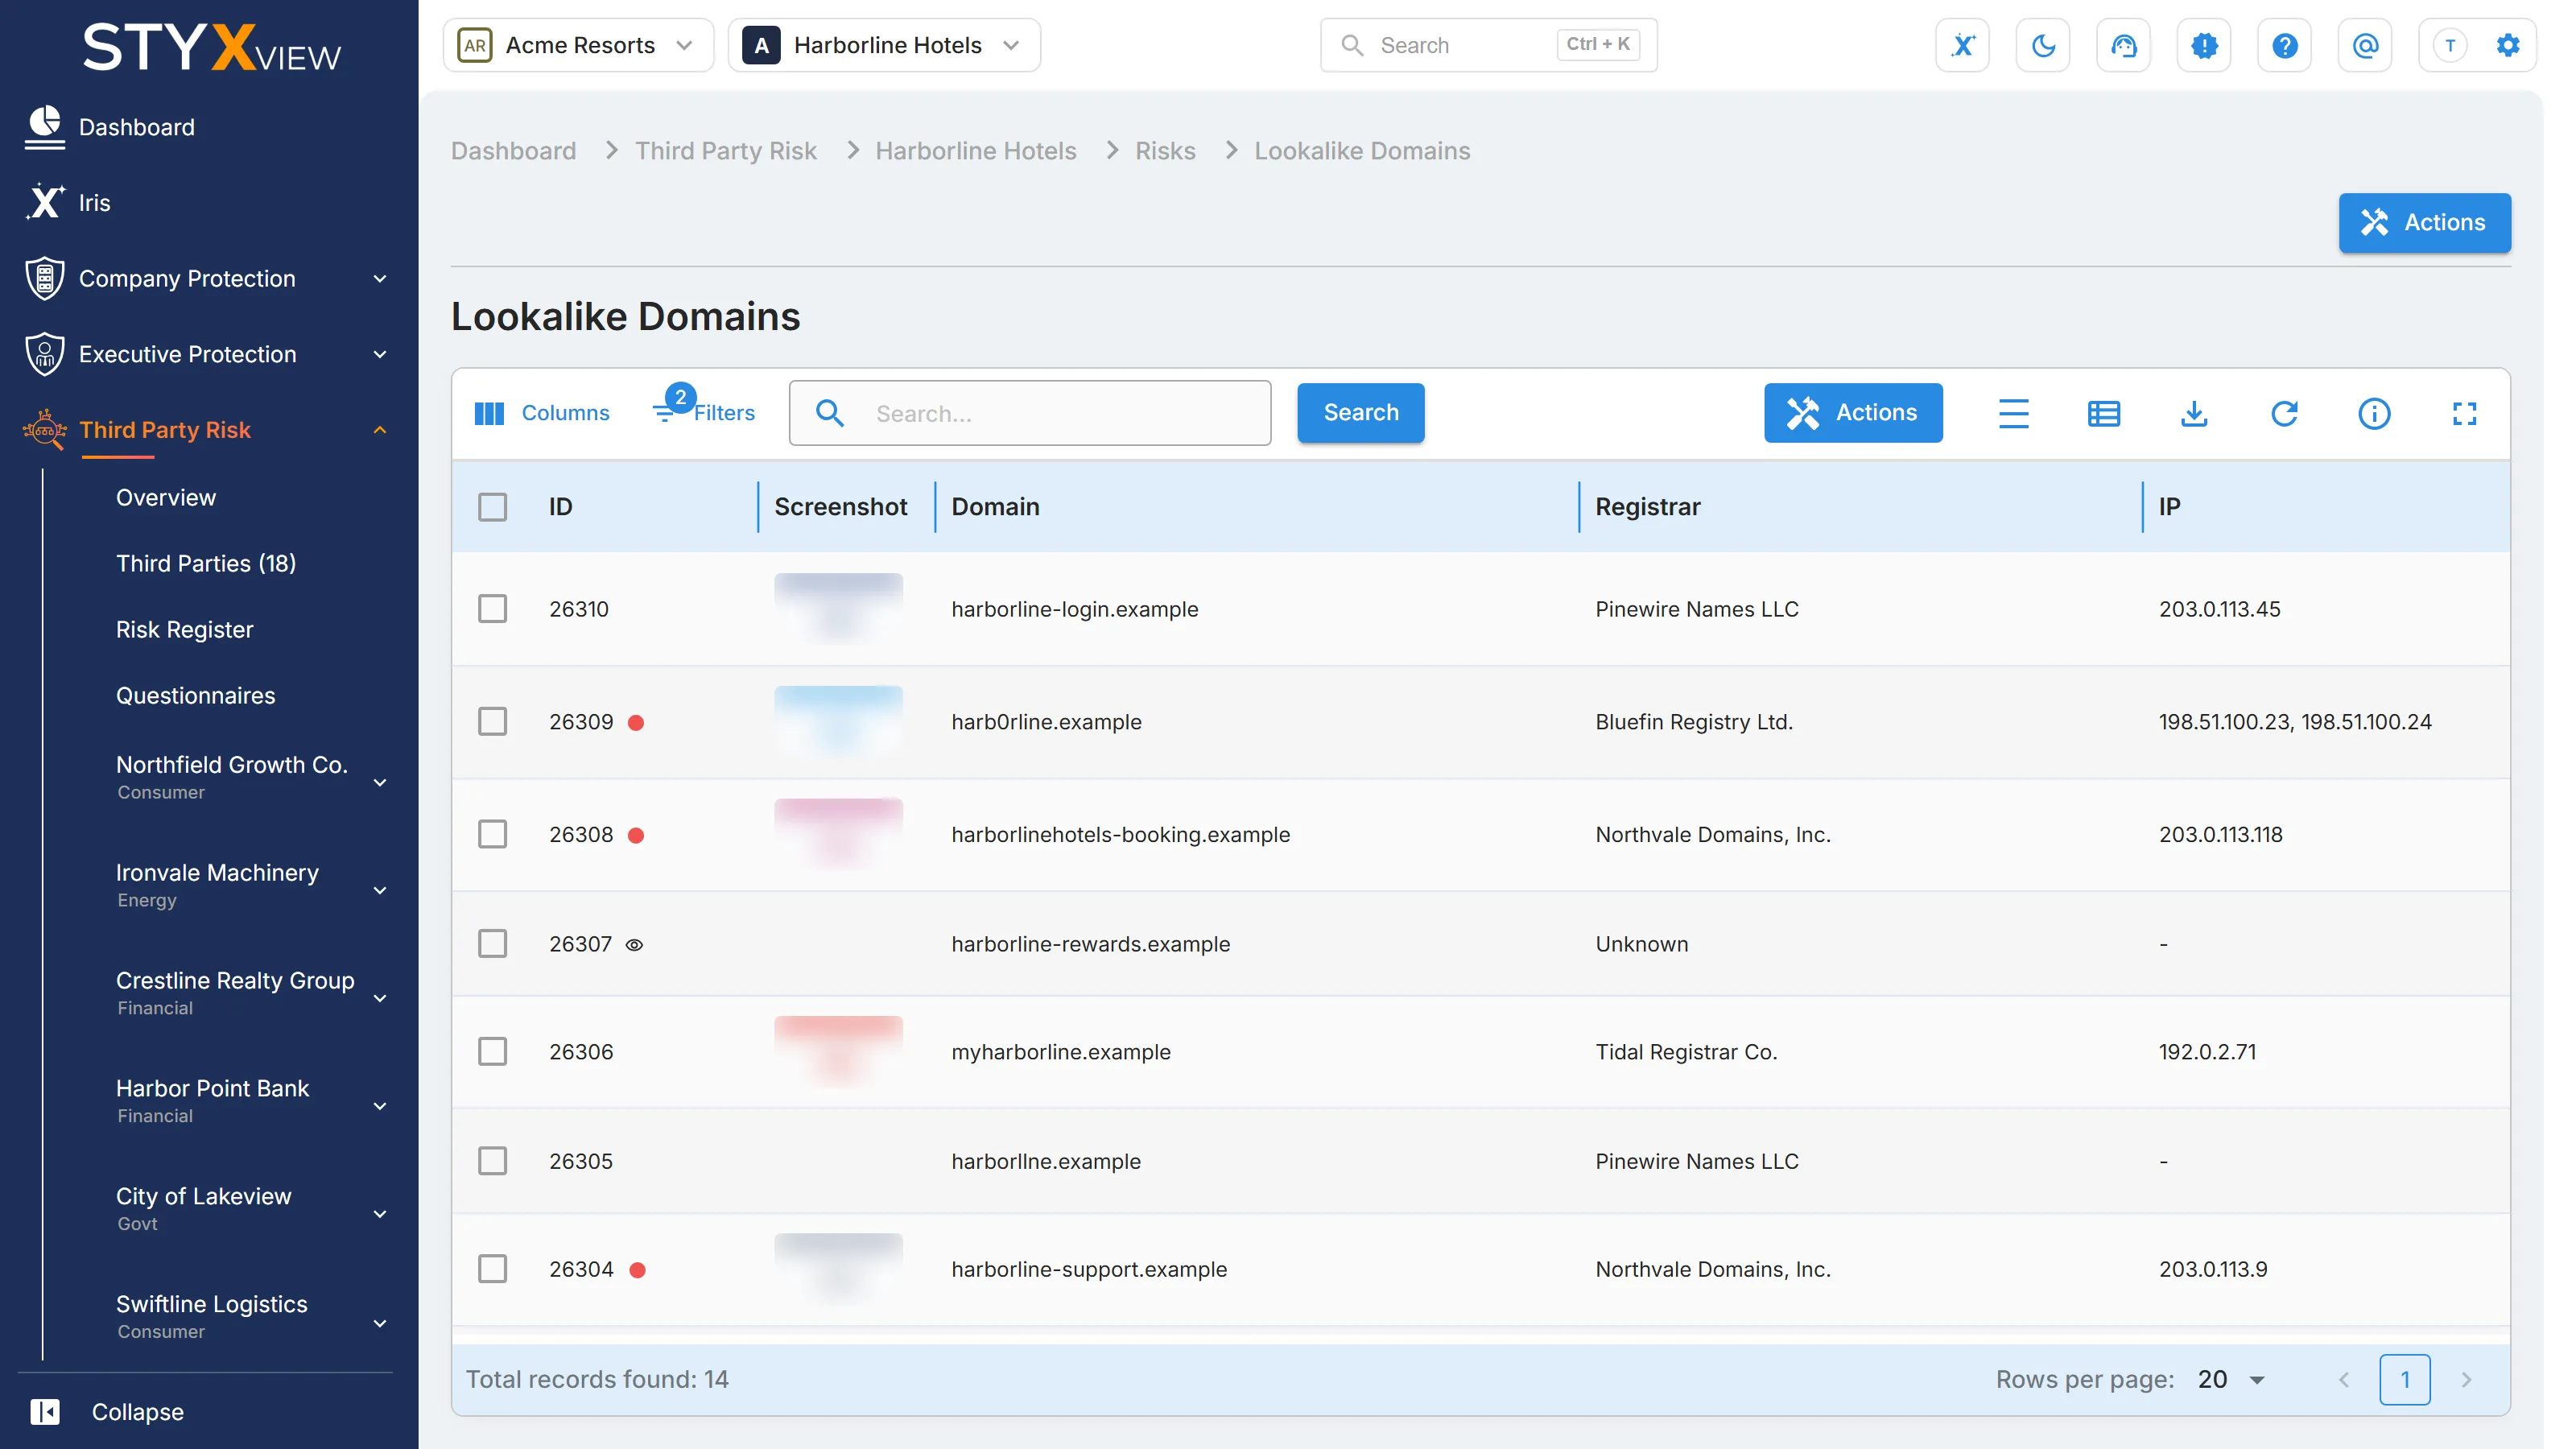This screenshot has width=2576, height=1449.
Task: Open Rows per page dropdown
Action: (2232, 1379)
